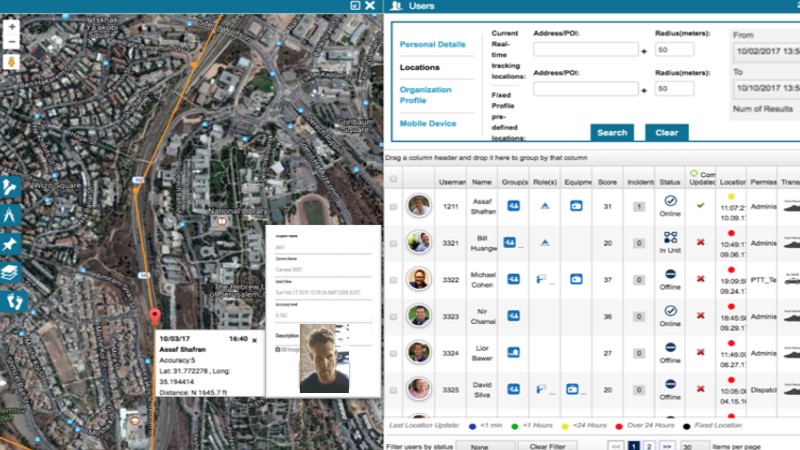The height and width of the screenshot is (450, 800).
Task: Switch to the Personal Details tab
Action: click(432, 45)
